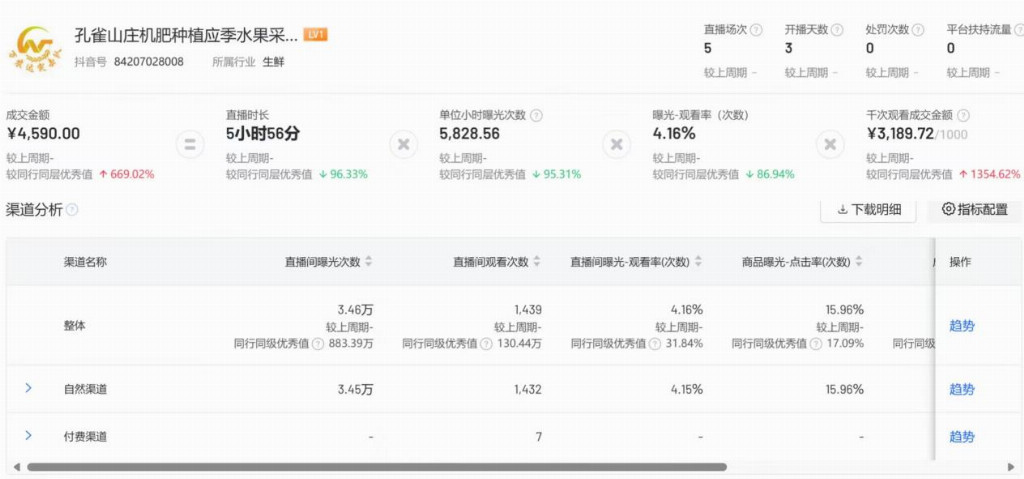This screenshot has height=479, width=1024.
Task: Click the help icon next to 直播场次
Action: coord(756,30)
